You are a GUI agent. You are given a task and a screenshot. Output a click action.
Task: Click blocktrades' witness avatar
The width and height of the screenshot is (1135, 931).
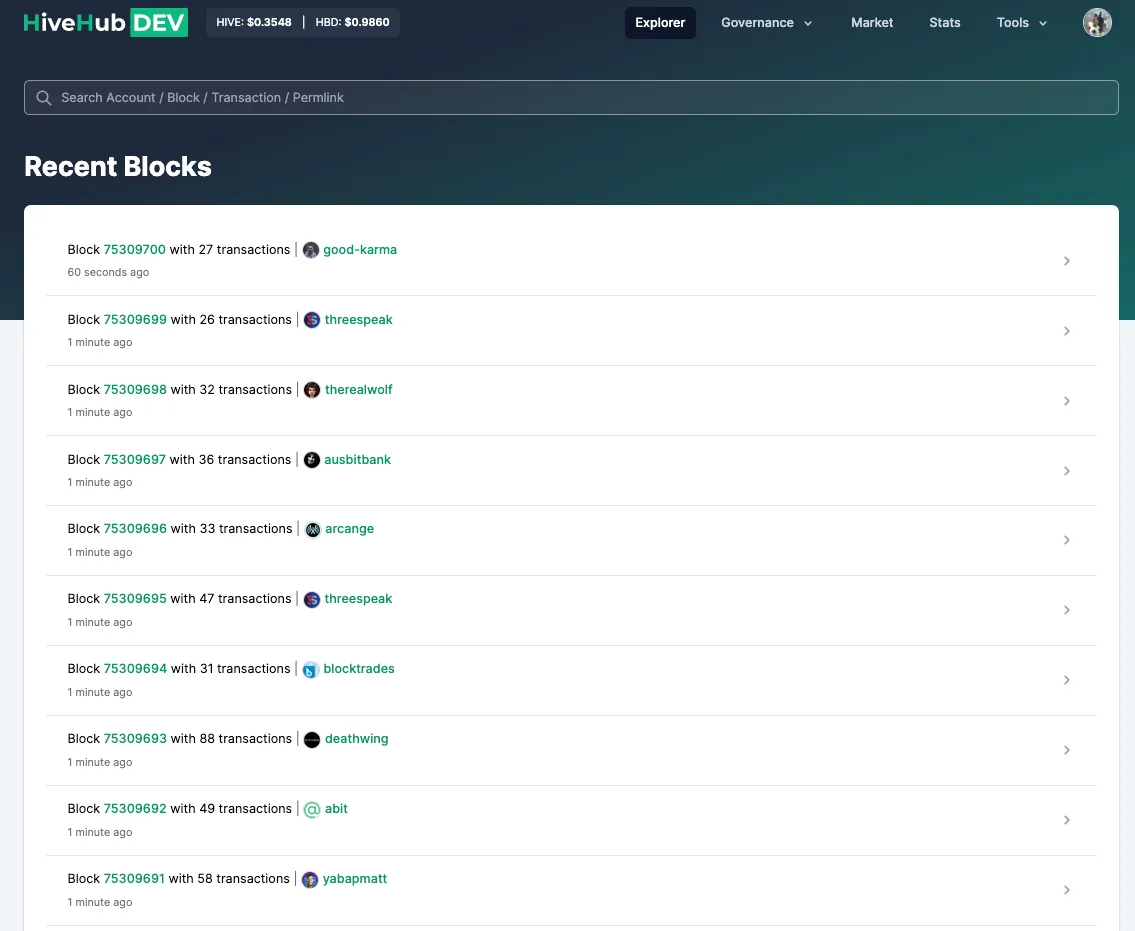(x=310, y=670)
